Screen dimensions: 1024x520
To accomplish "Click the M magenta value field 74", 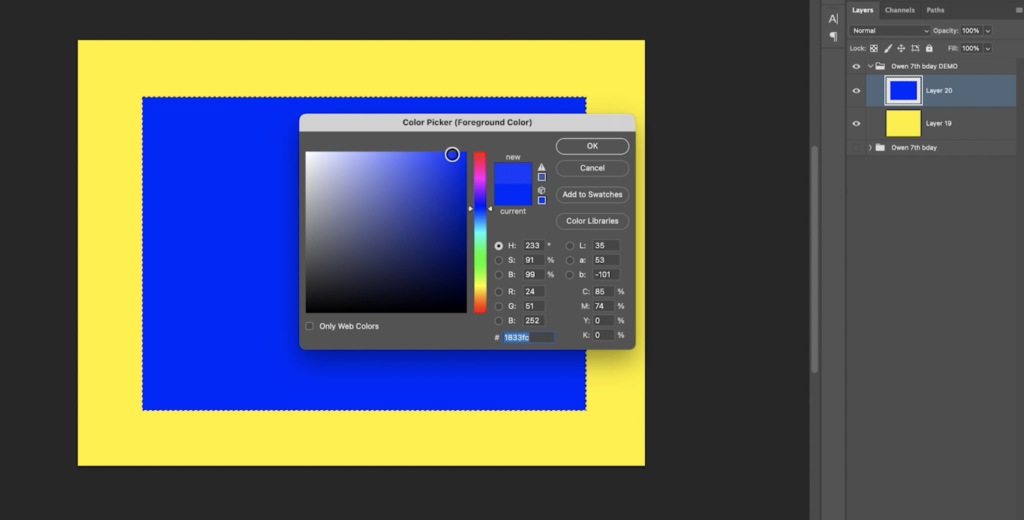I will pyautogui.click(x=603, y=306).
